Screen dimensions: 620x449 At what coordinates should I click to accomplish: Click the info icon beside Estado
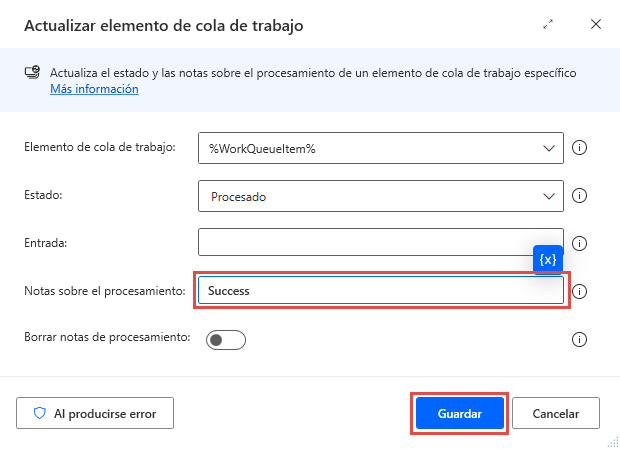click(x=578, y=197)
